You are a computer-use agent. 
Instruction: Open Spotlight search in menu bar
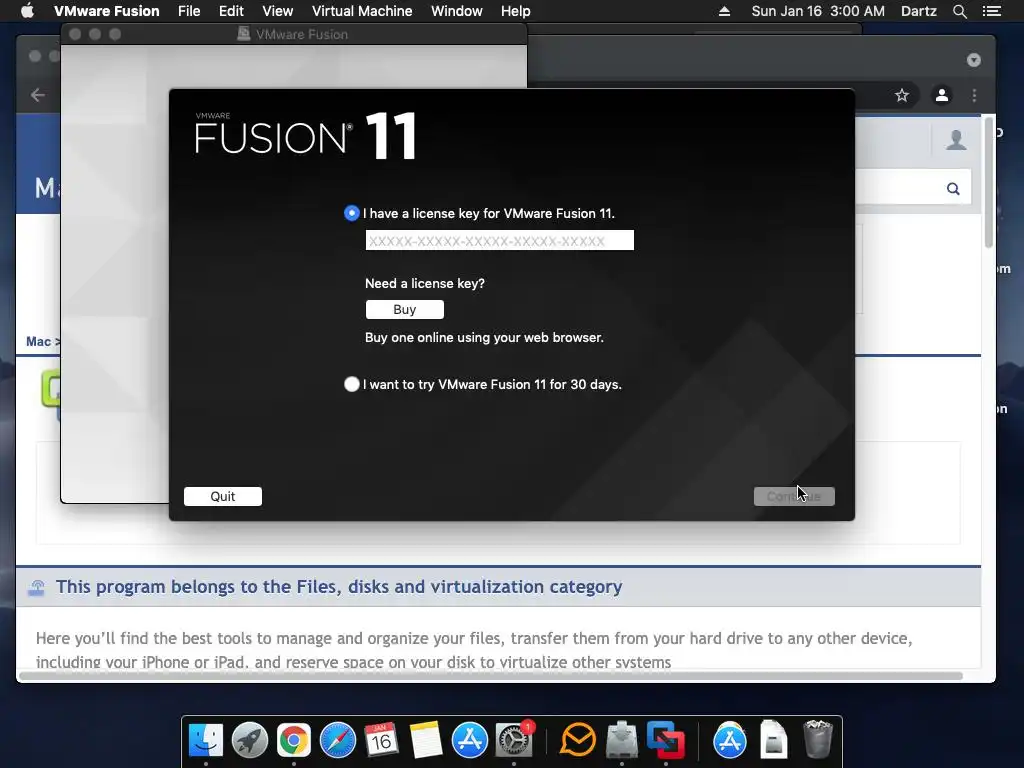959,11
